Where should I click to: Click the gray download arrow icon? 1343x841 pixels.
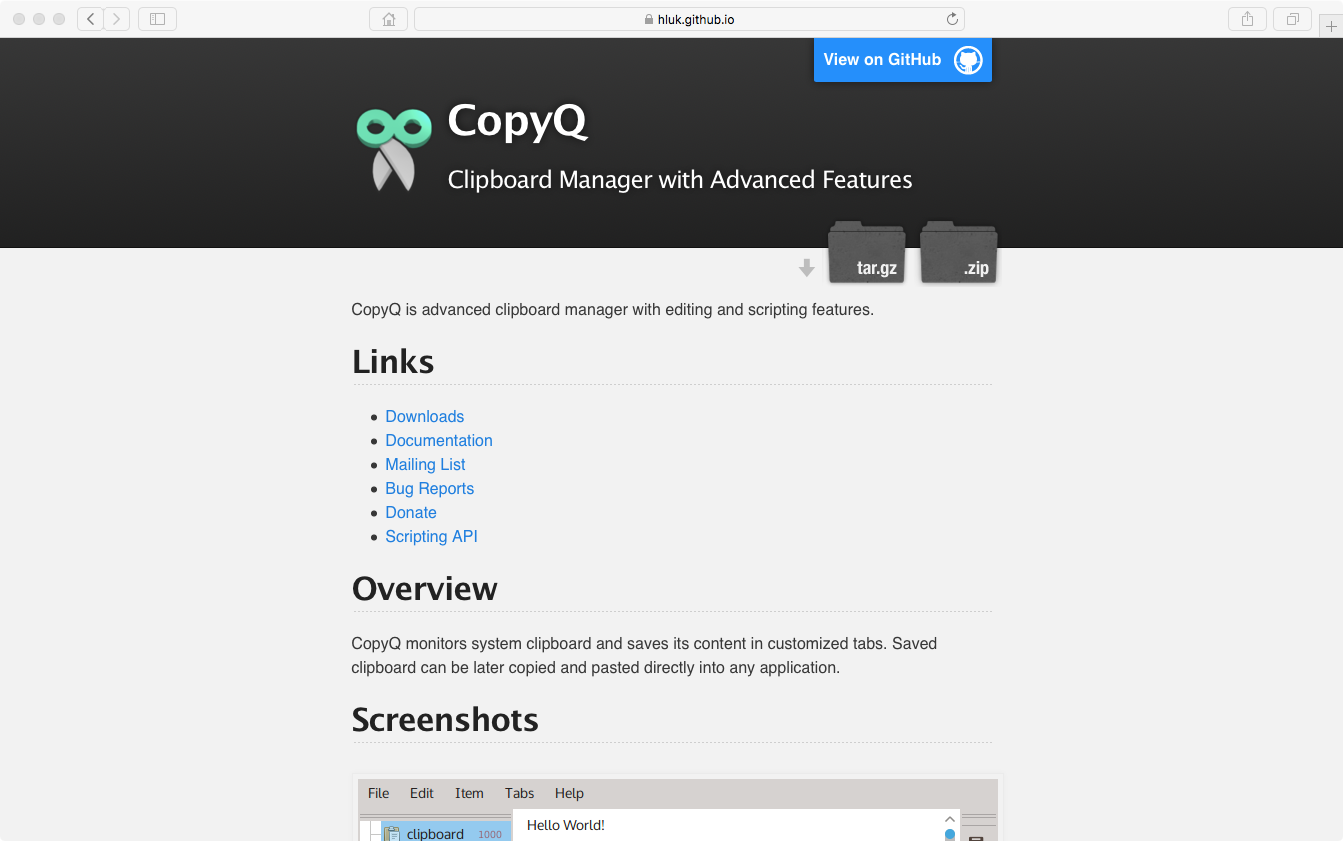click(x=806, y=267)
